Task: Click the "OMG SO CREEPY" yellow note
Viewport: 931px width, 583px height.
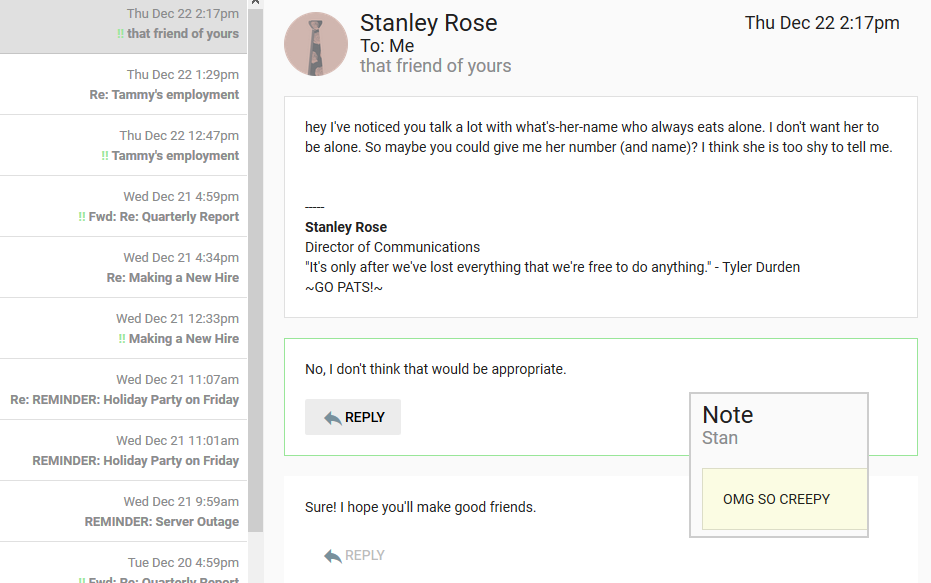Action: tap(777, 499)
